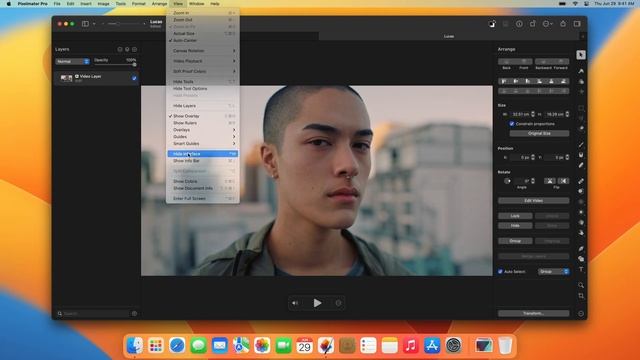The image size is (640, 360).
Task: Adjust the toolbar zoom slider
Action: click(x=124, y=24)
